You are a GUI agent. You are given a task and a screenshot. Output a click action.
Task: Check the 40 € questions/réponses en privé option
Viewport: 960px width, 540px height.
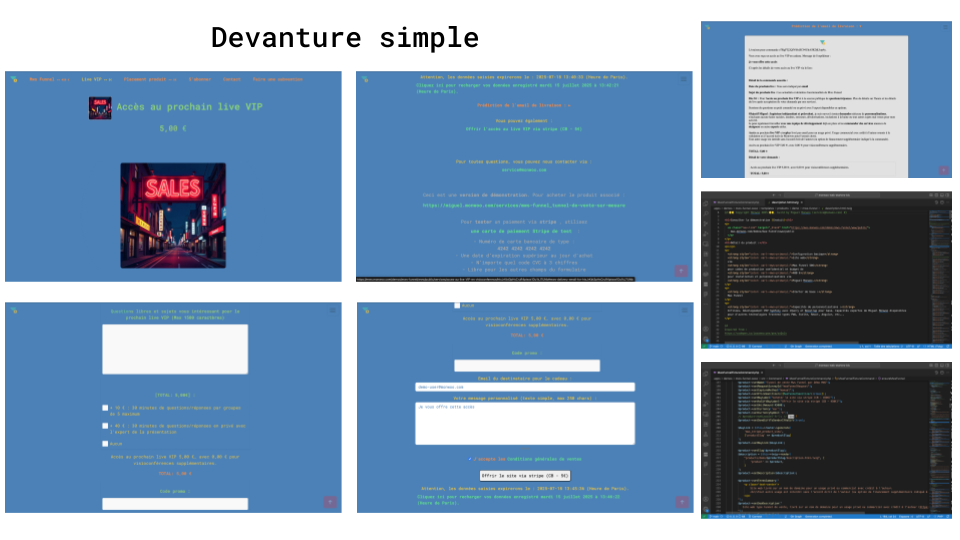106,426
